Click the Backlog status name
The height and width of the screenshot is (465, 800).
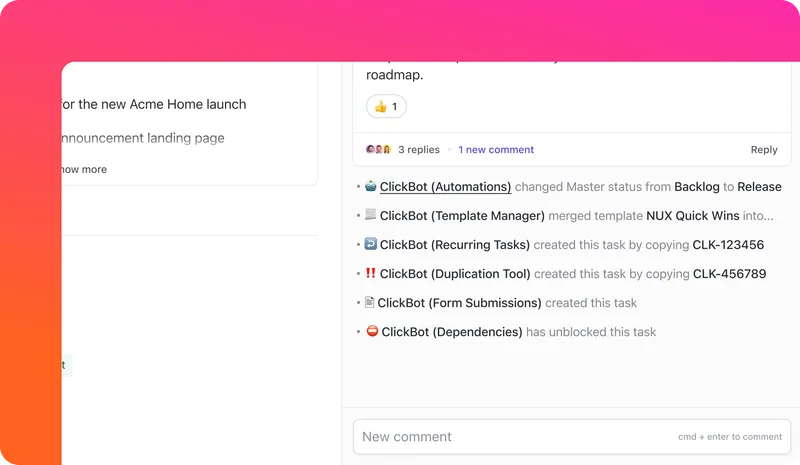(x=696, y=187)
